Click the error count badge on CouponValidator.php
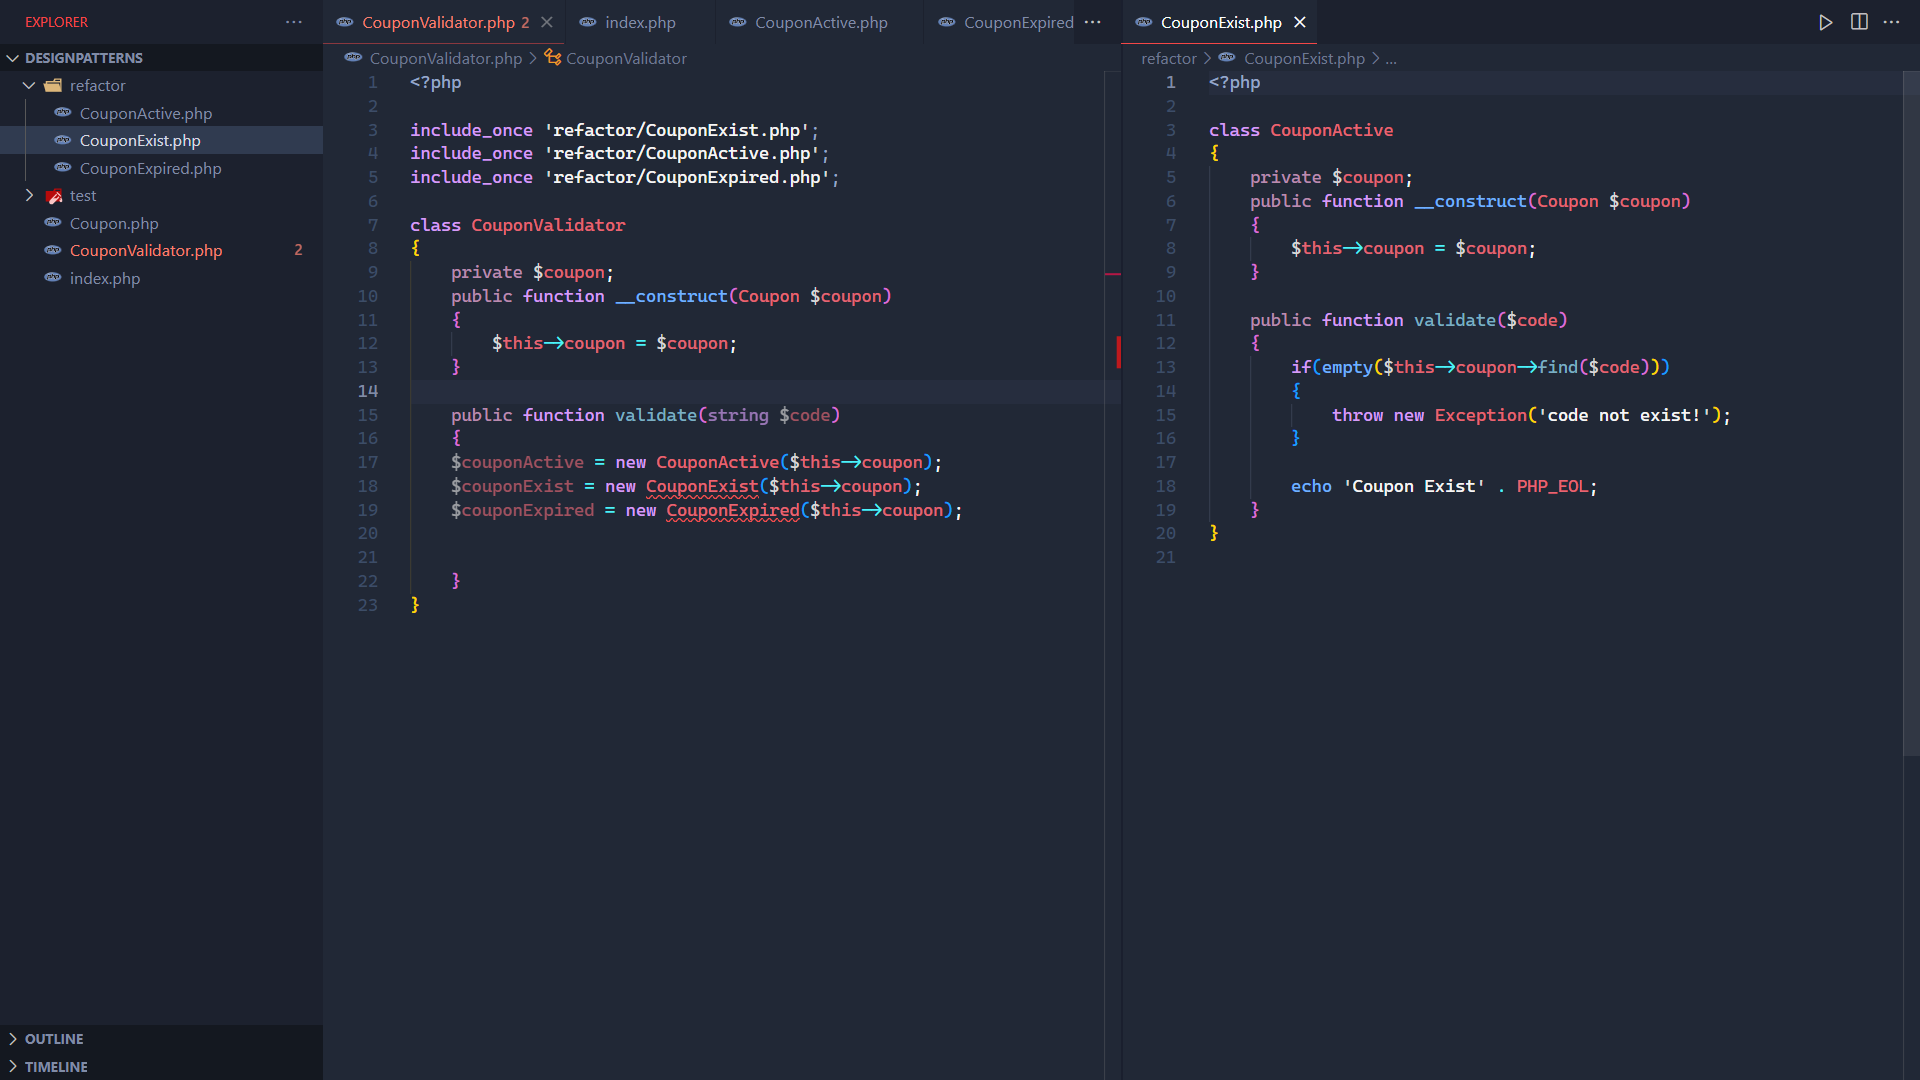 pyautogui.click(x=298, y=251)
